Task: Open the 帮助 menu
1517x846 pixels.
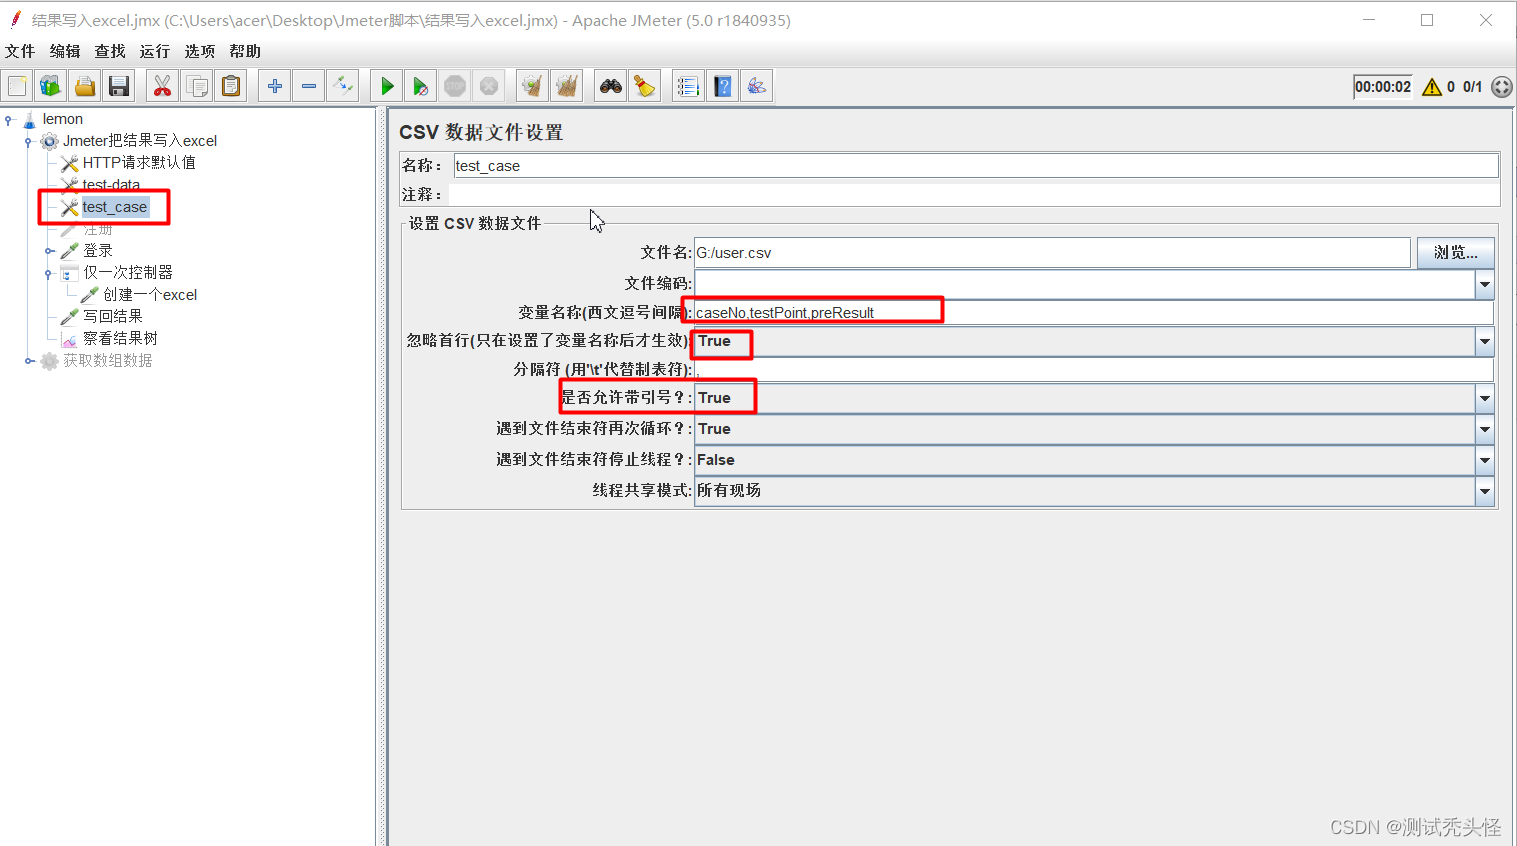Action: (x=245, y=51)
